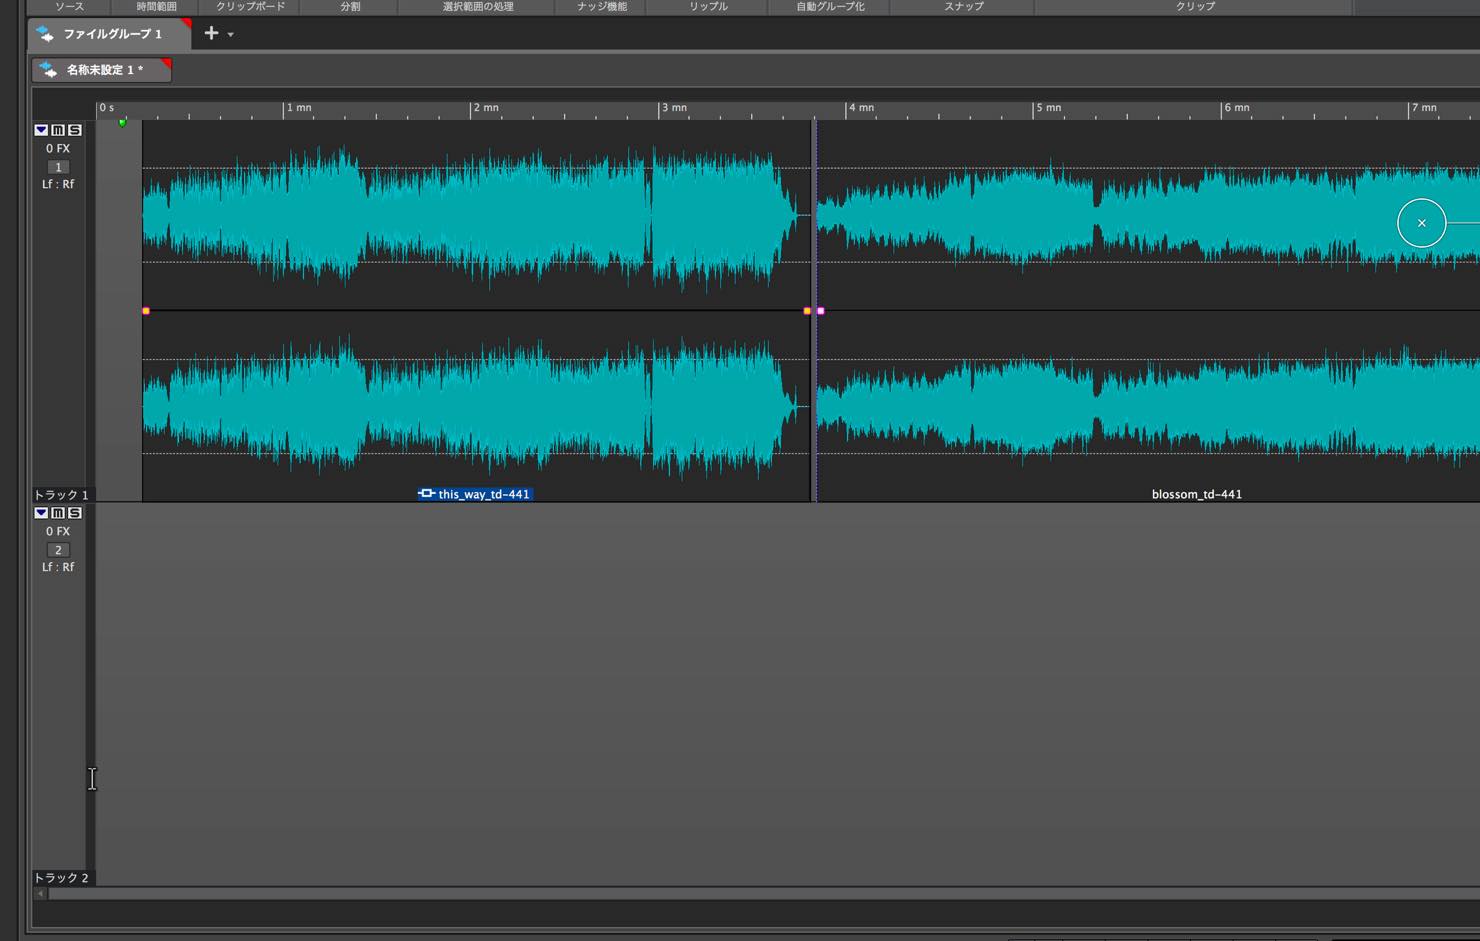Click the 0 FX label on Track 2
The image size is (1480, 941).
coord(58,532)
